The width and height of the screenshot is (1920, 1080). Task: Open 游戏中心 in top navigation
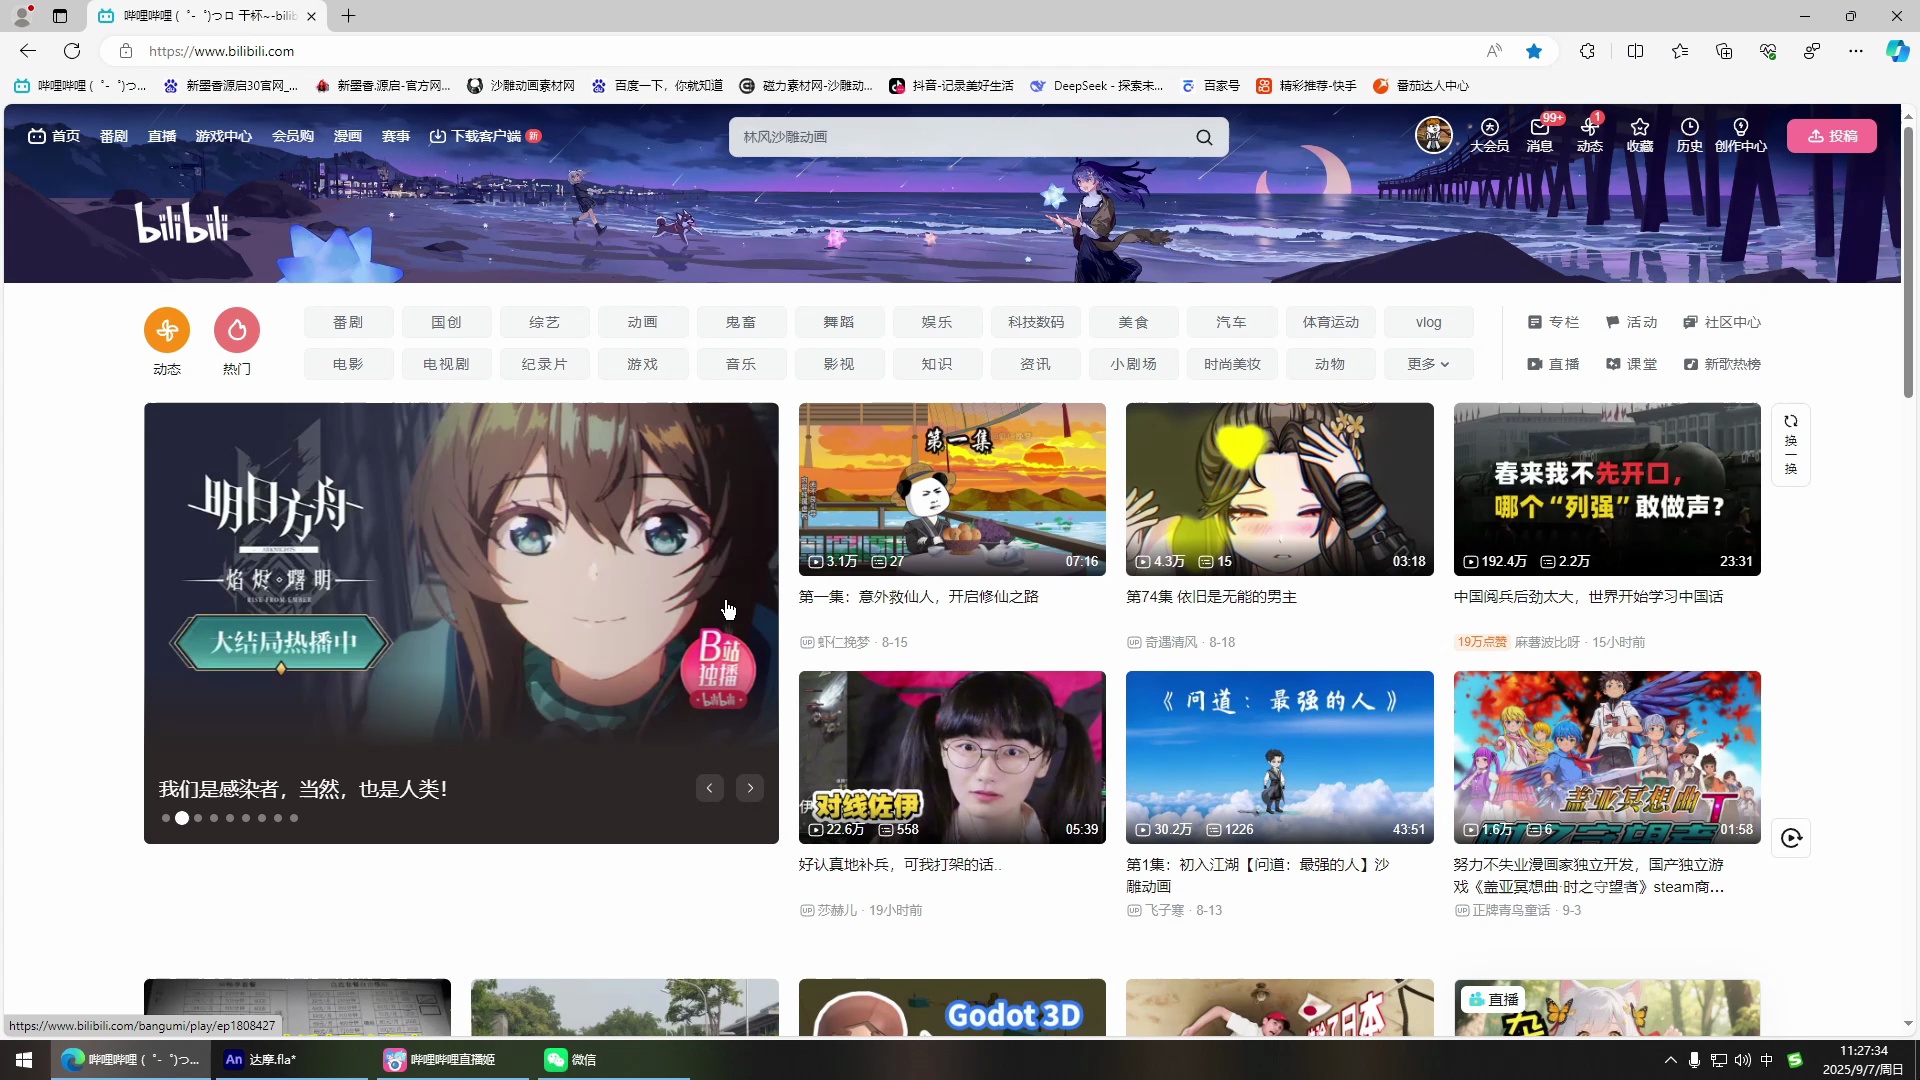tap(224, 136)
